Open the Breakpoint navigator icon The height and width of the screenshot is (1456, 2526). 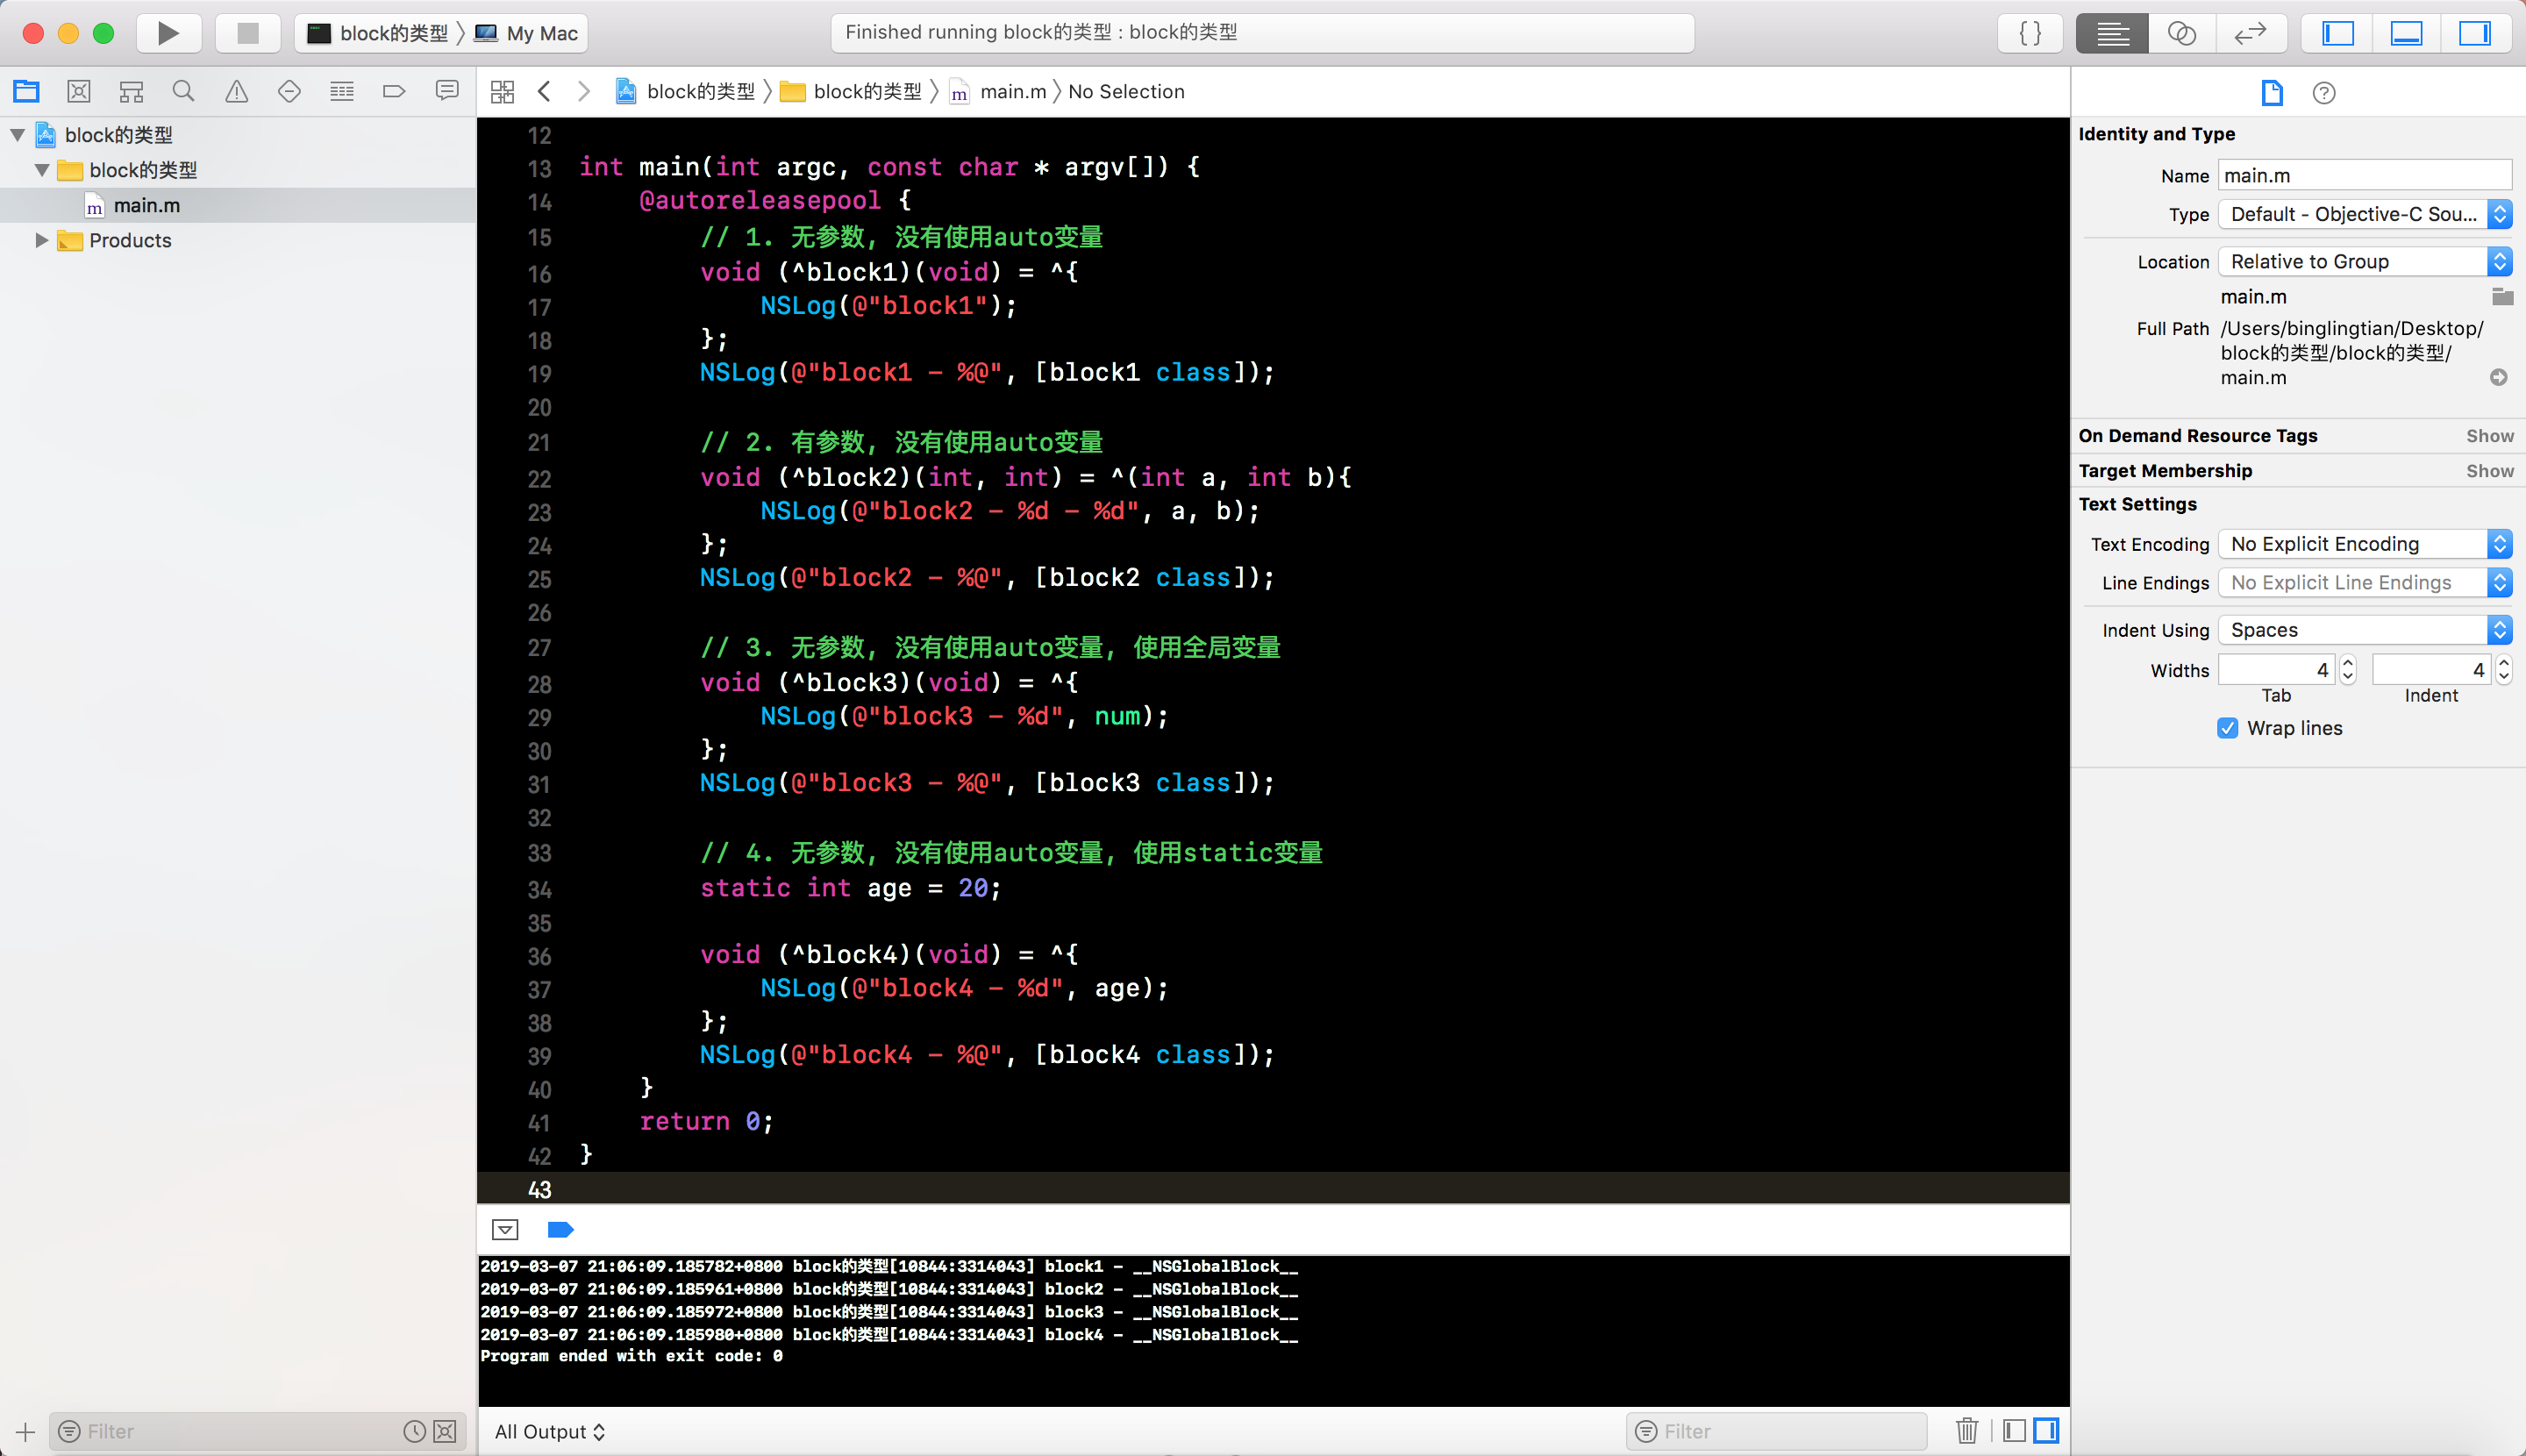coord(394,92)
